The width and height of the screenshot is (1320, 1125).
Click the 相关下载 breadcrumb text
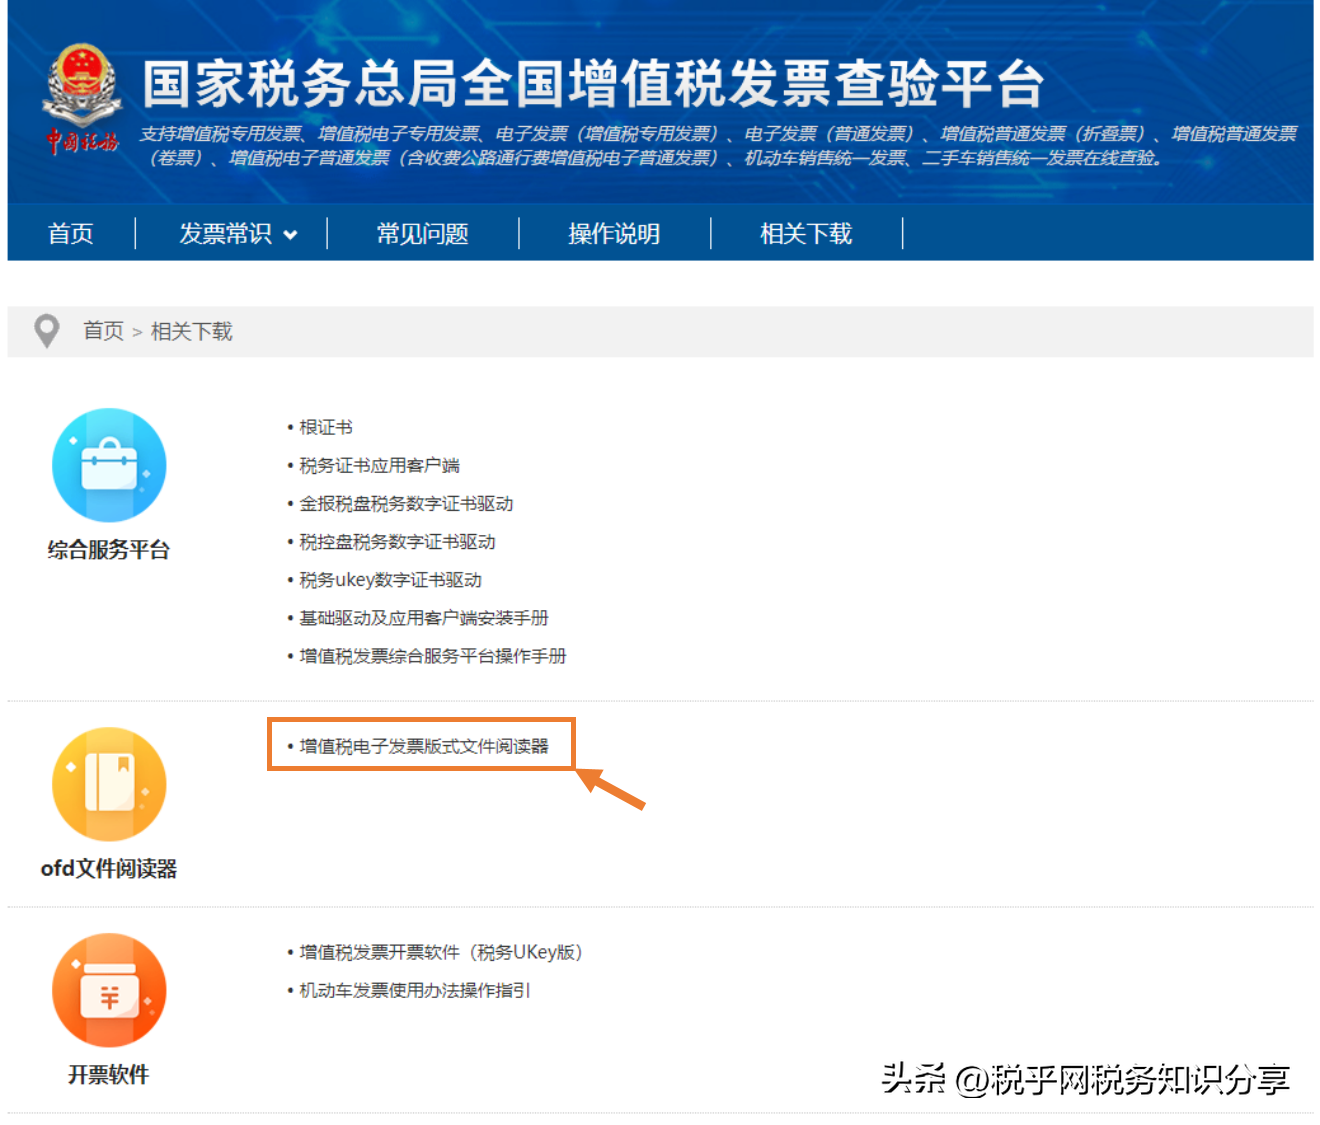point(191,331)
